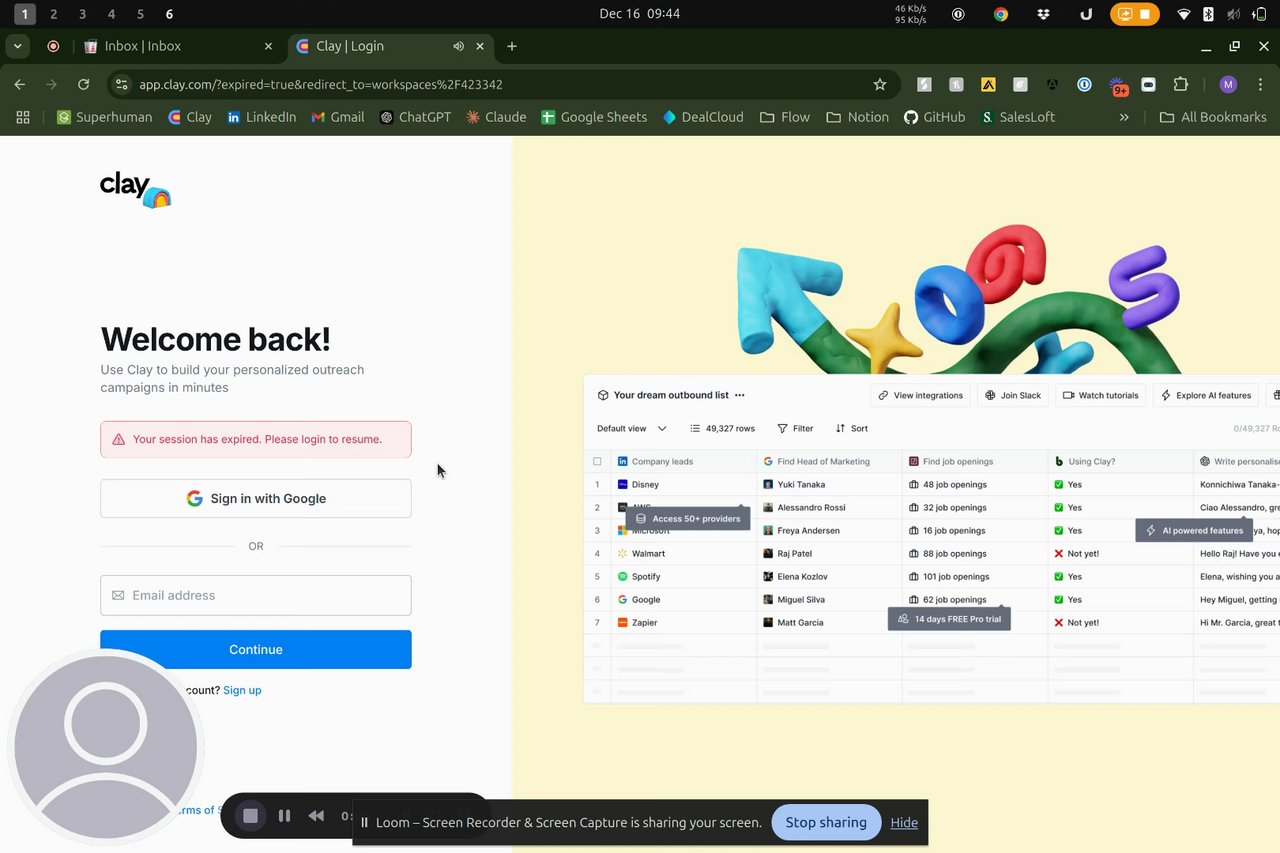Click the blue Continue button

click(x=256, y=649)
